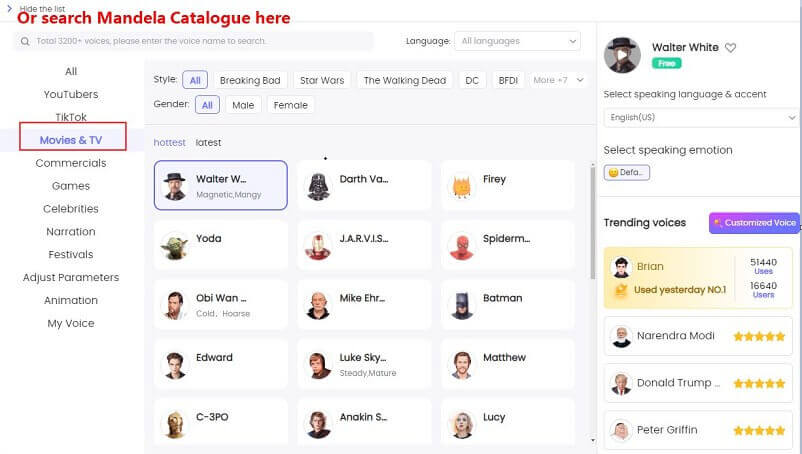The width and height of the screenshot is (802, 454).
Task: Select the All gender filter
Action: pyautogui.click(x=207, y=105)
